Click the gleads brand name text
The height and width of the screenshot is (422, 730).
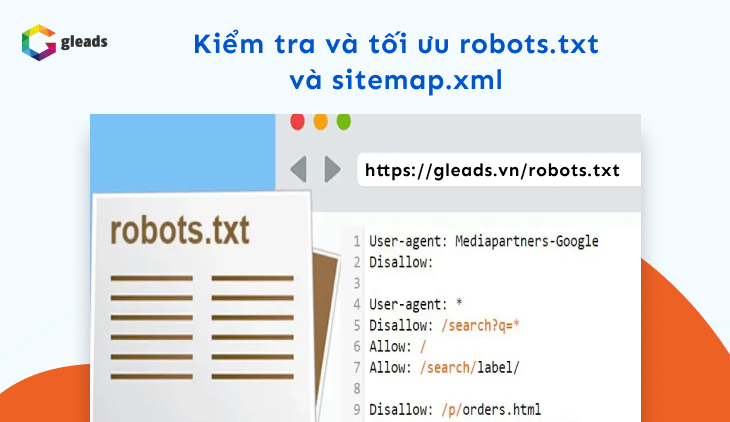pos(83,42)
